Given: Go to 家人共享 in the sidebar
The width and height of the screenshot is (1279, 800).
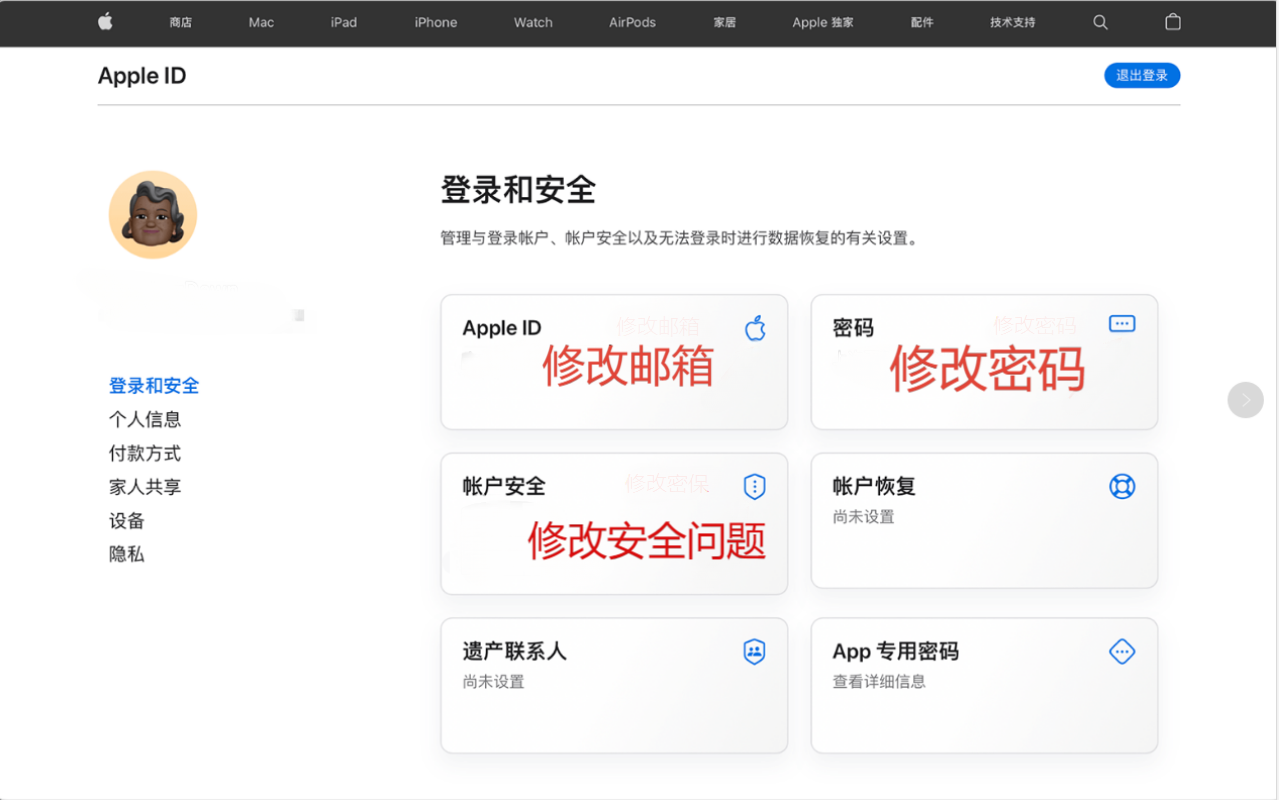Looking at the screenshot, I should tap(145, 487).
